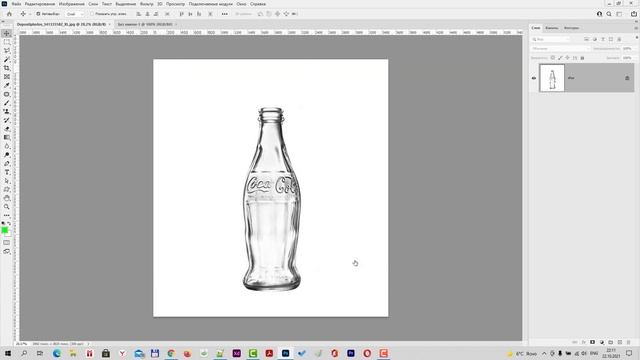Image resolution: width=640 pixels, height=360 pixels.
Task: Select the History Brush tool
Action: (7, 120)
